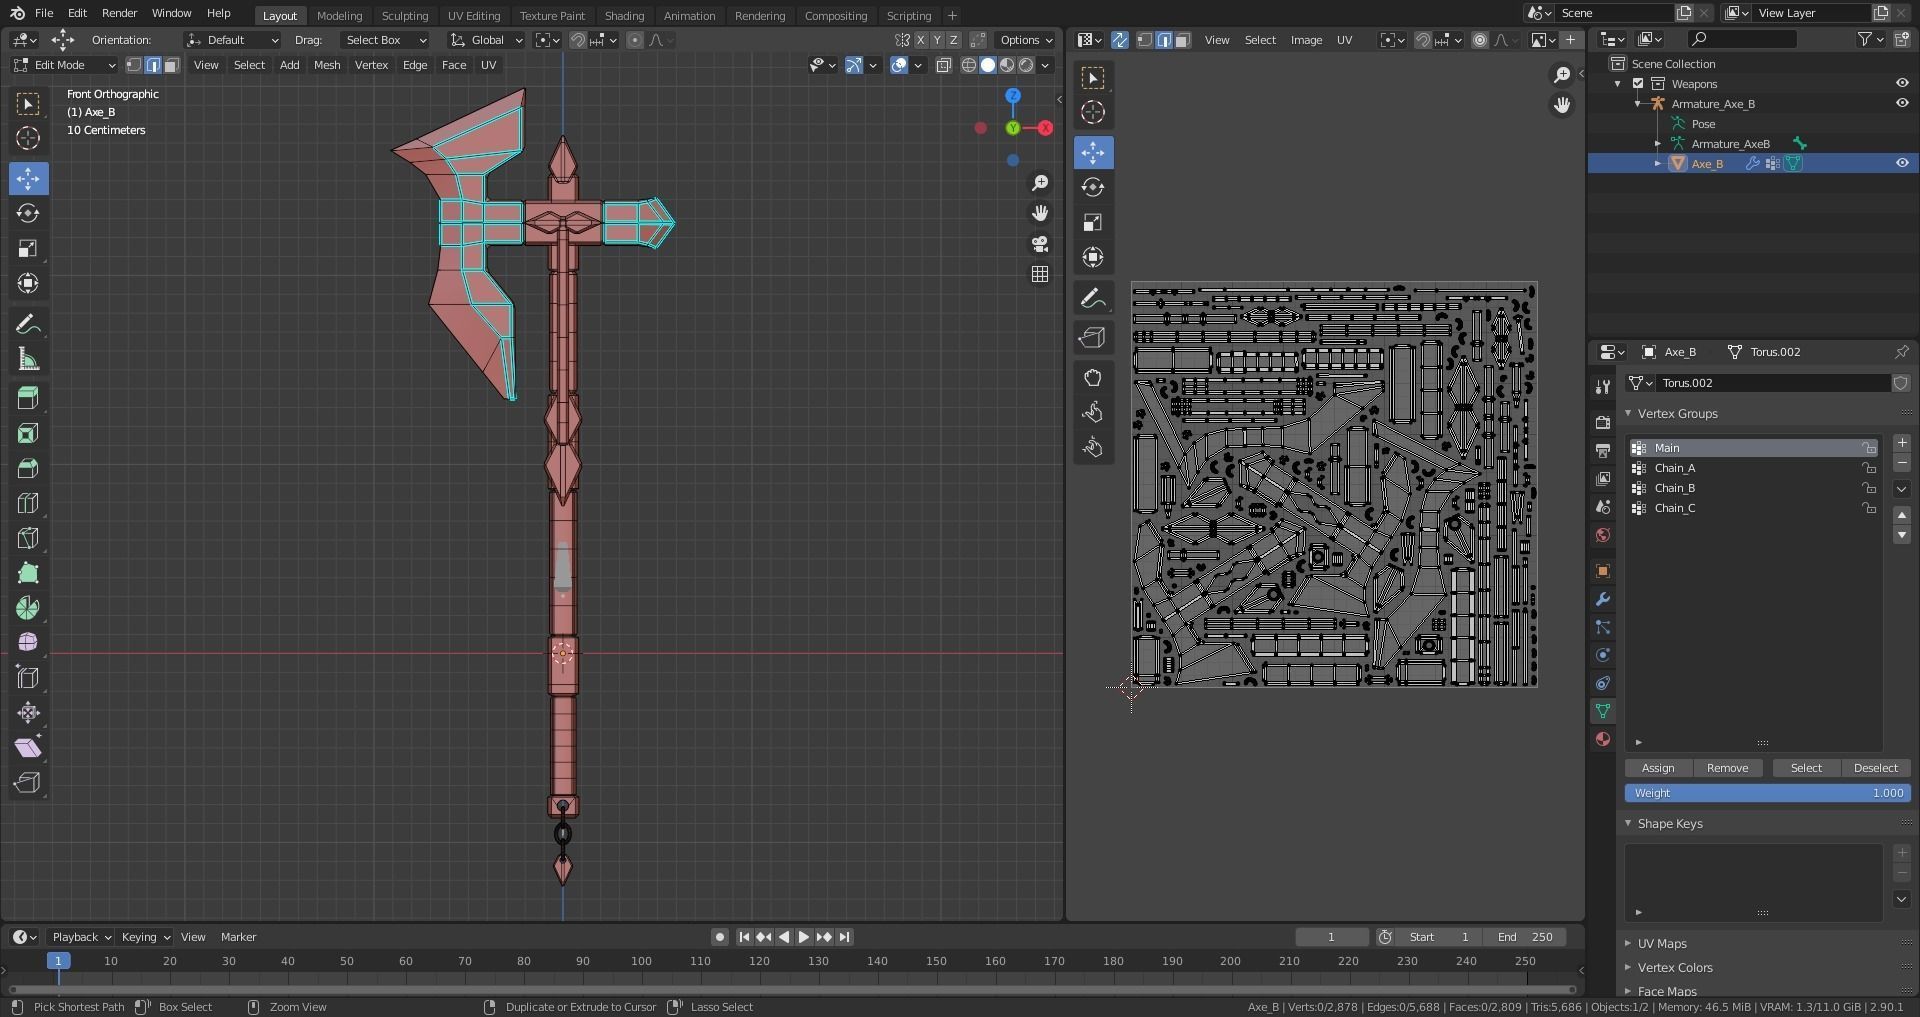
Task: Select the Scale tool in 3D viewport
Action: coord(28,249)
